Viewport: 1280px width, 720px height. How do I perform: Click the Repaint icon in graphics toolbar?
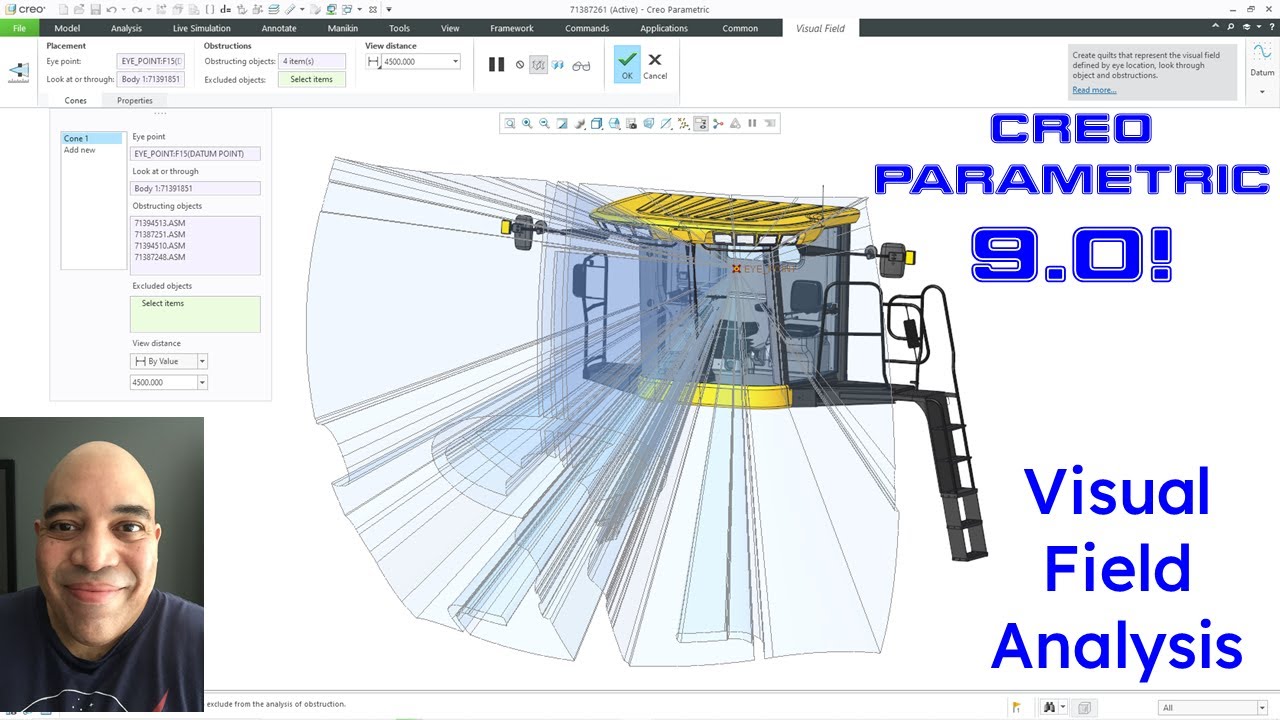tap(561, 124)
